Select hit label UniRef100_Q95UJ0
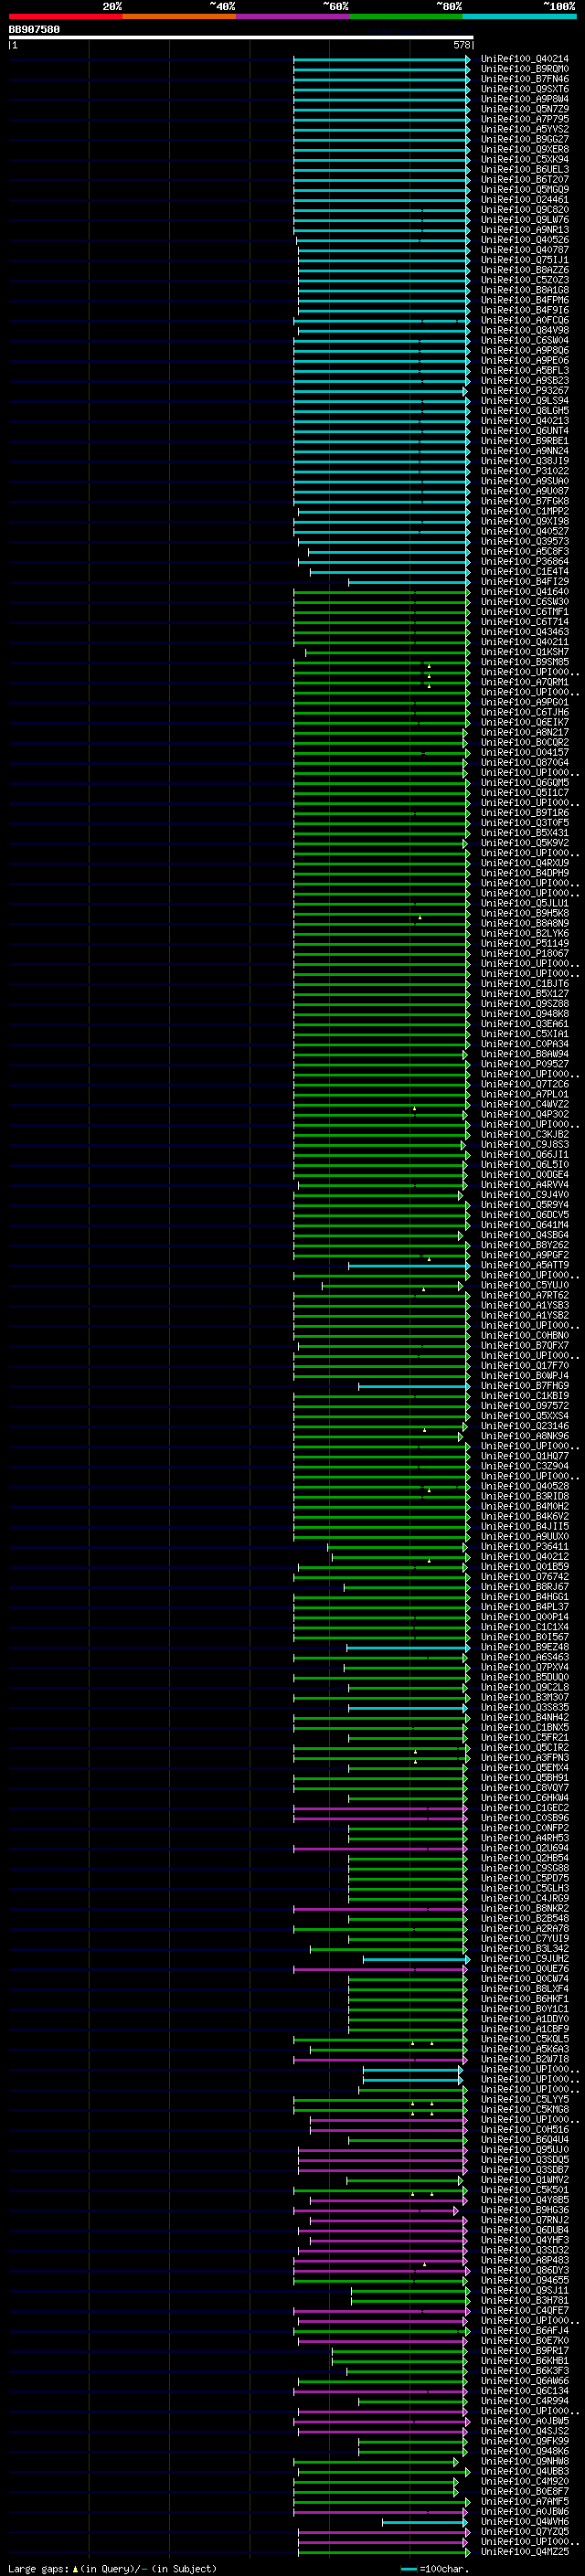The image size is (585, 2576). [x=525, y=2151]
